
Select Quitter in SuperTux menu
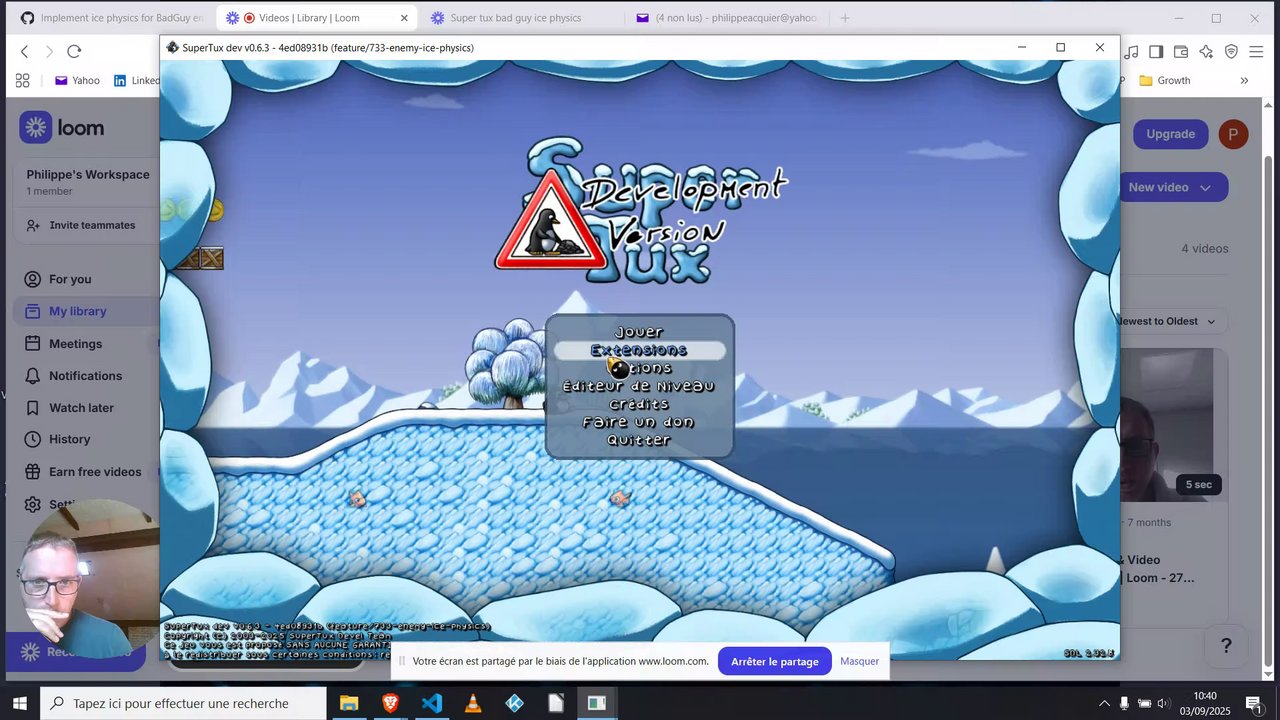point(639,440)
